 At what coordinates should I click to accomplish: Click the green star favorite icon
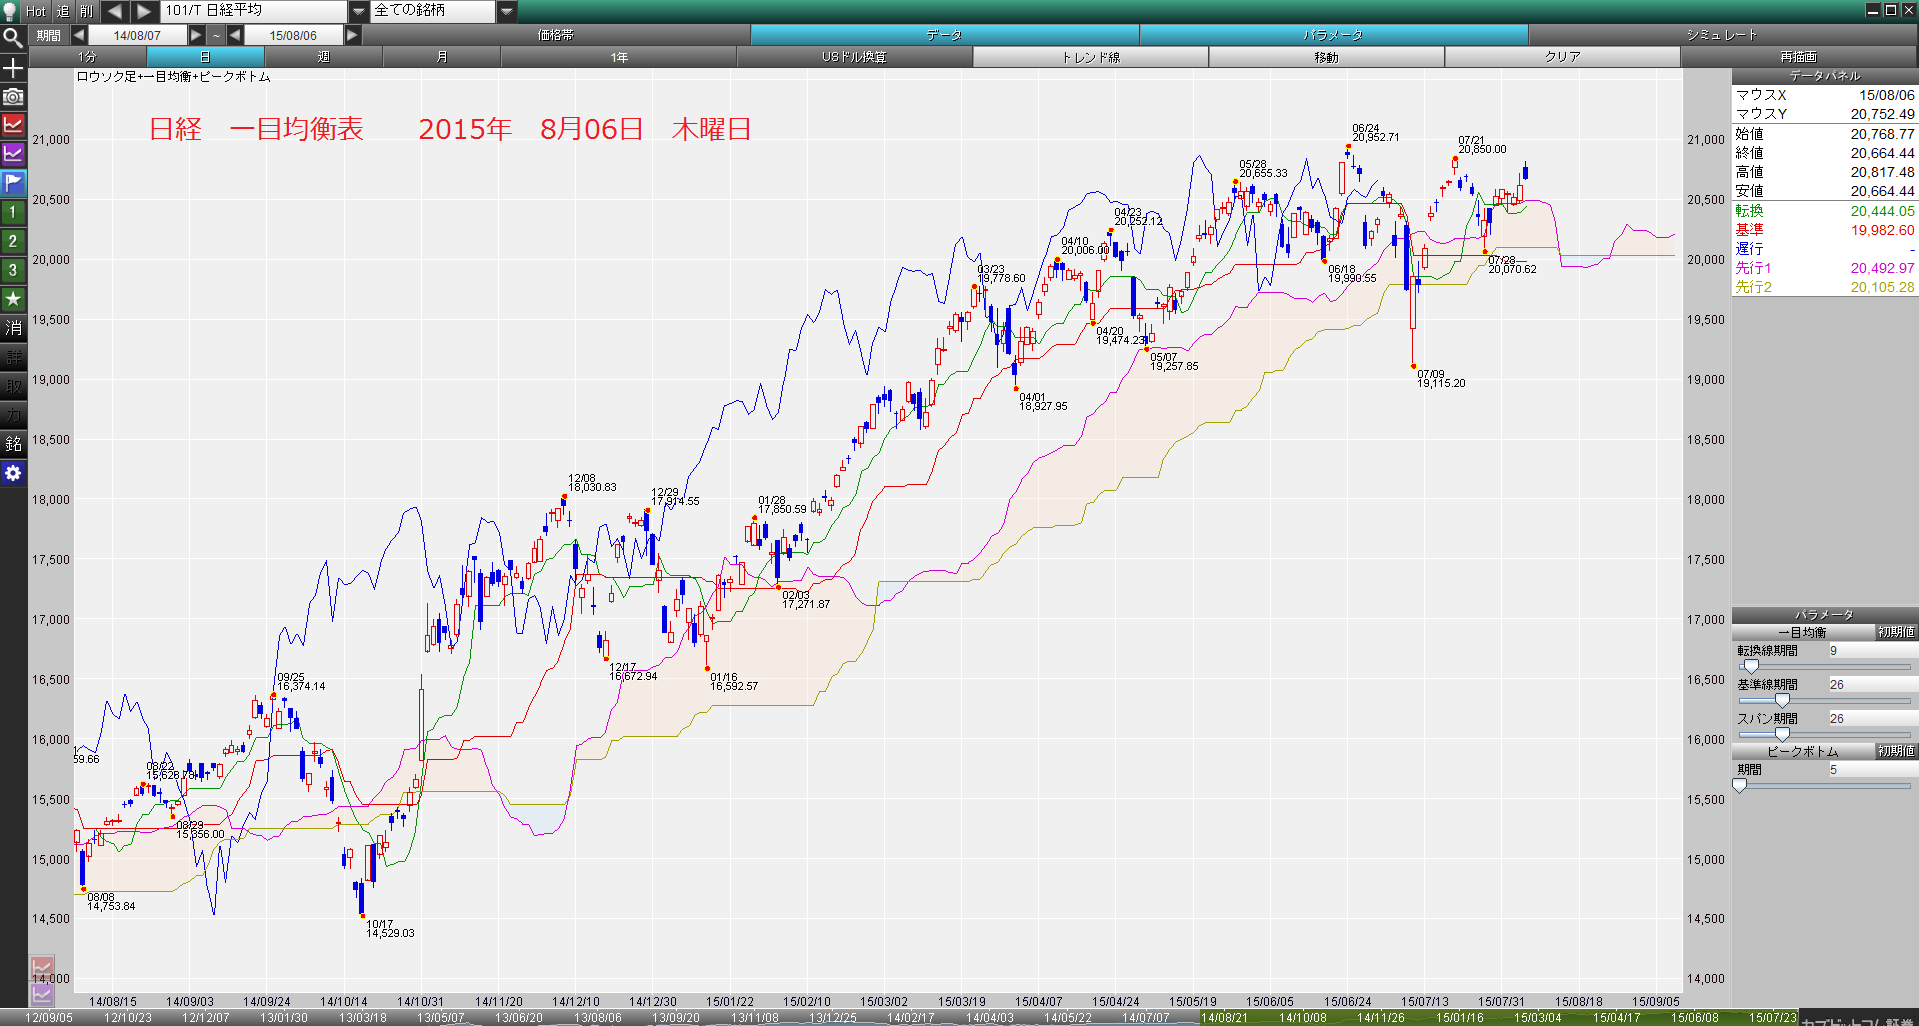click(x=13, y=299)
